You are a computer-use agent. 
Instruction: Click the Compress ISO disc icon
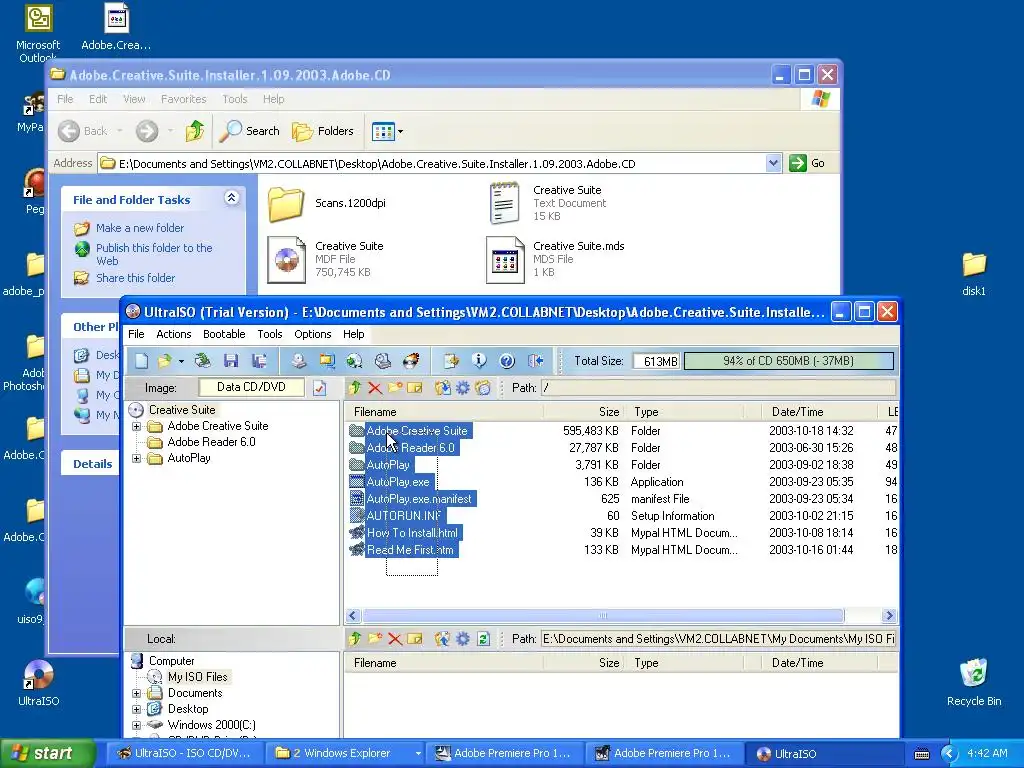355,360
